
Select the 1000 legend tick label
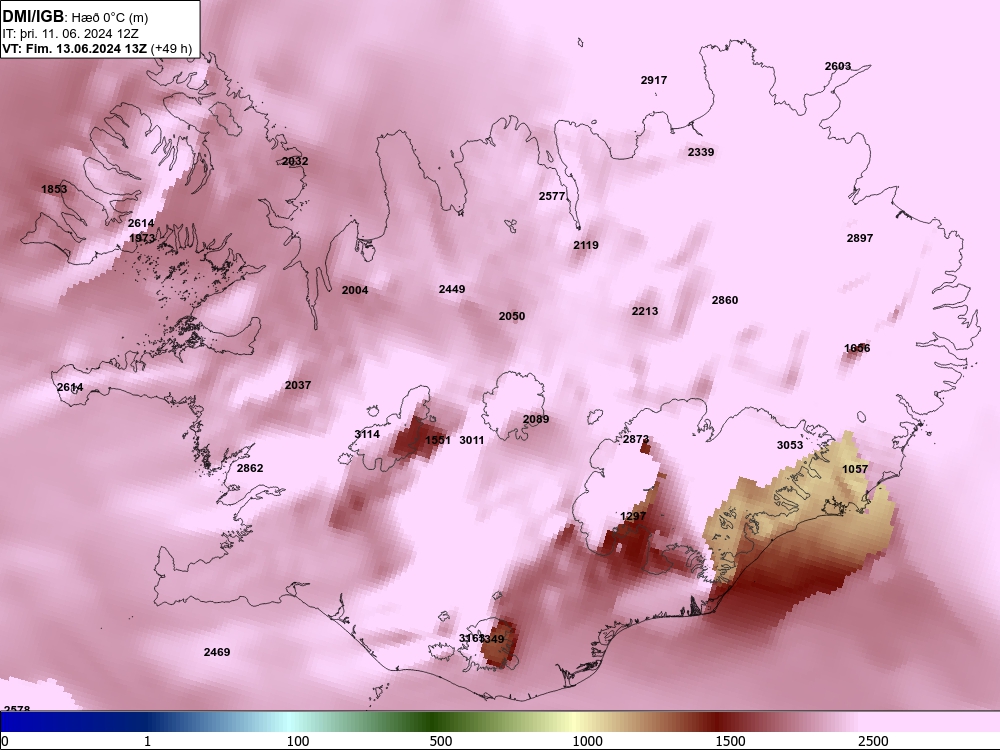[x=587, y=742]
